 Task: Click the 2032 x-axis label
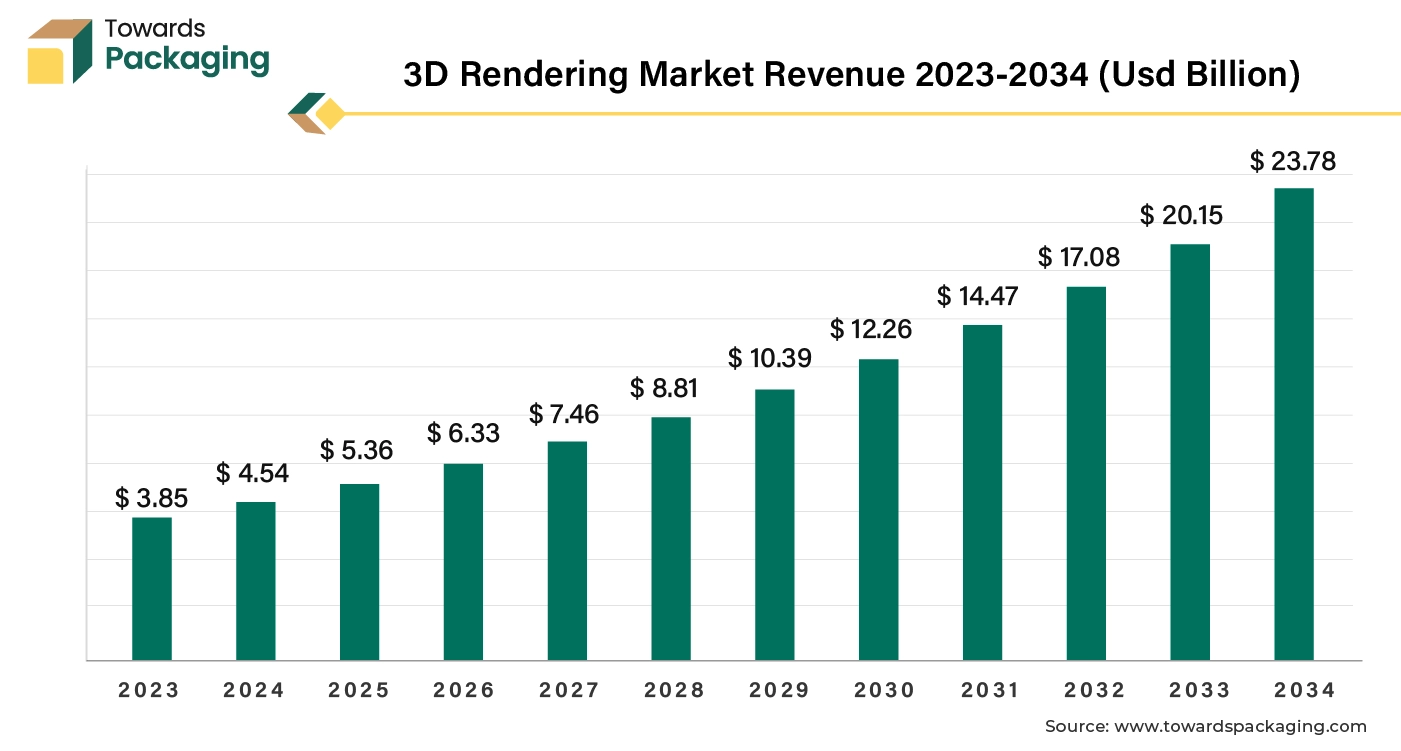click(x=1094, y=690)
